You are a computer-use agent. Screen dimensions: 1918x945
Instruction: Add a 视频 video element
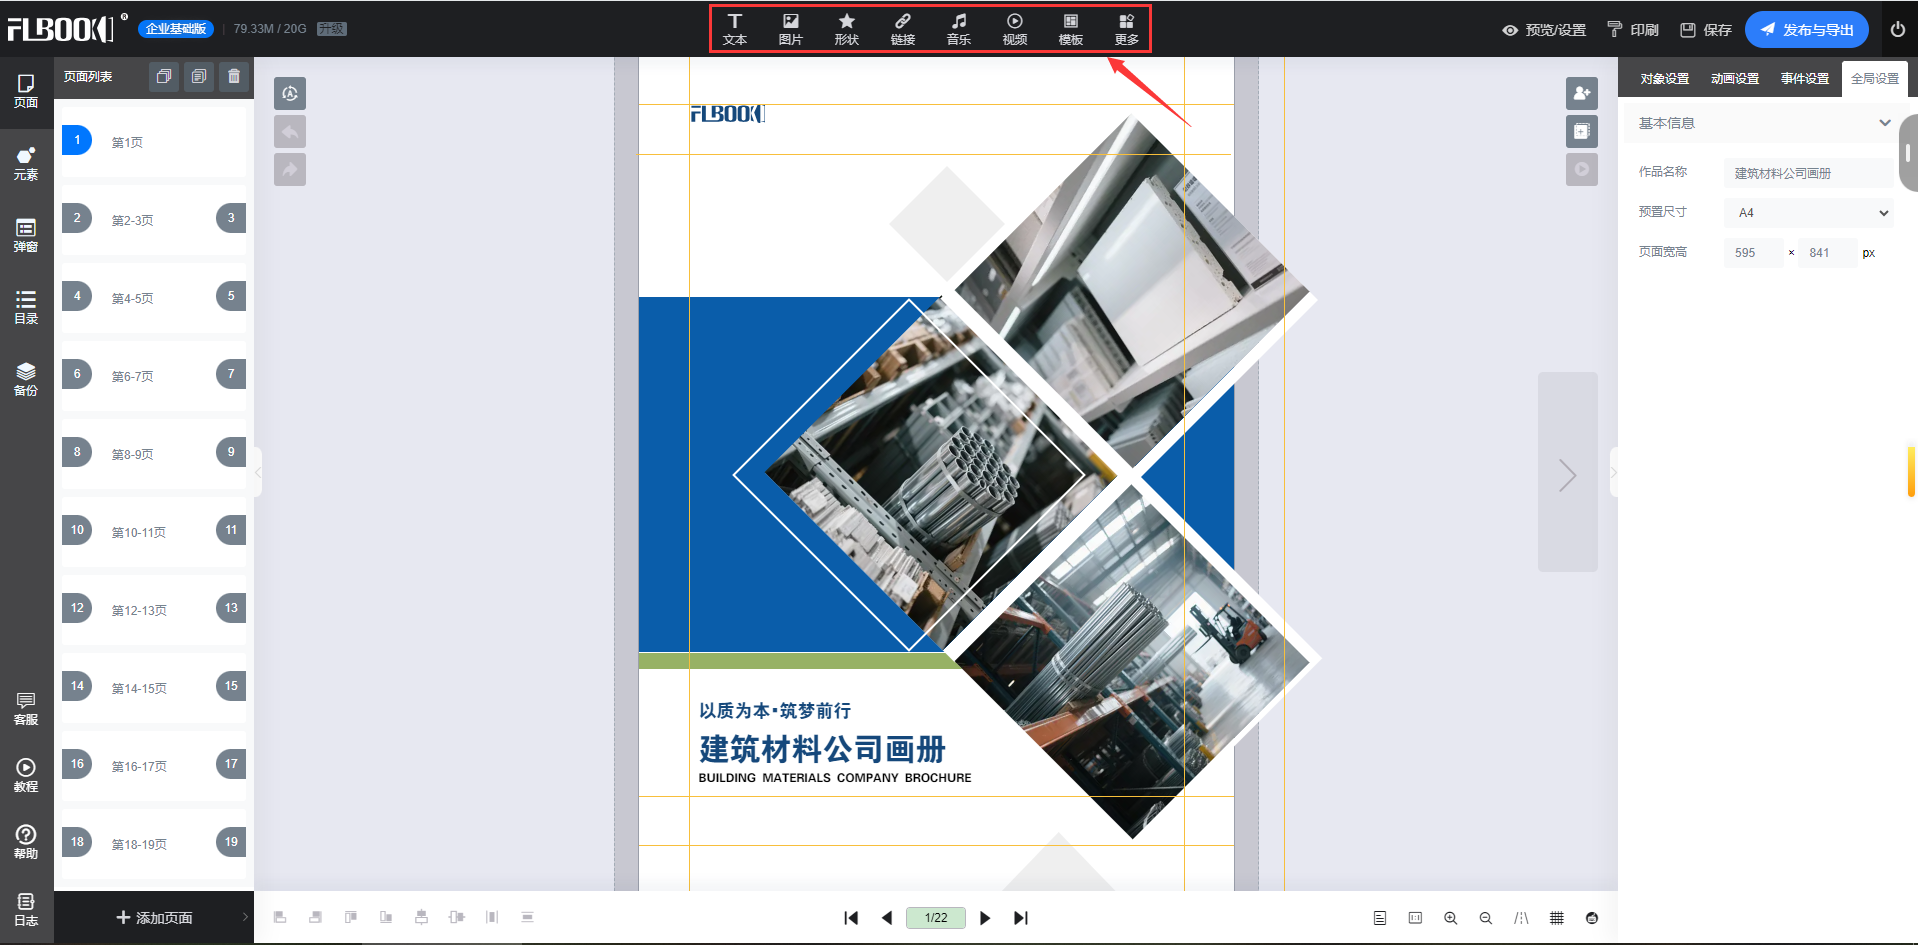coord(1014,28)
